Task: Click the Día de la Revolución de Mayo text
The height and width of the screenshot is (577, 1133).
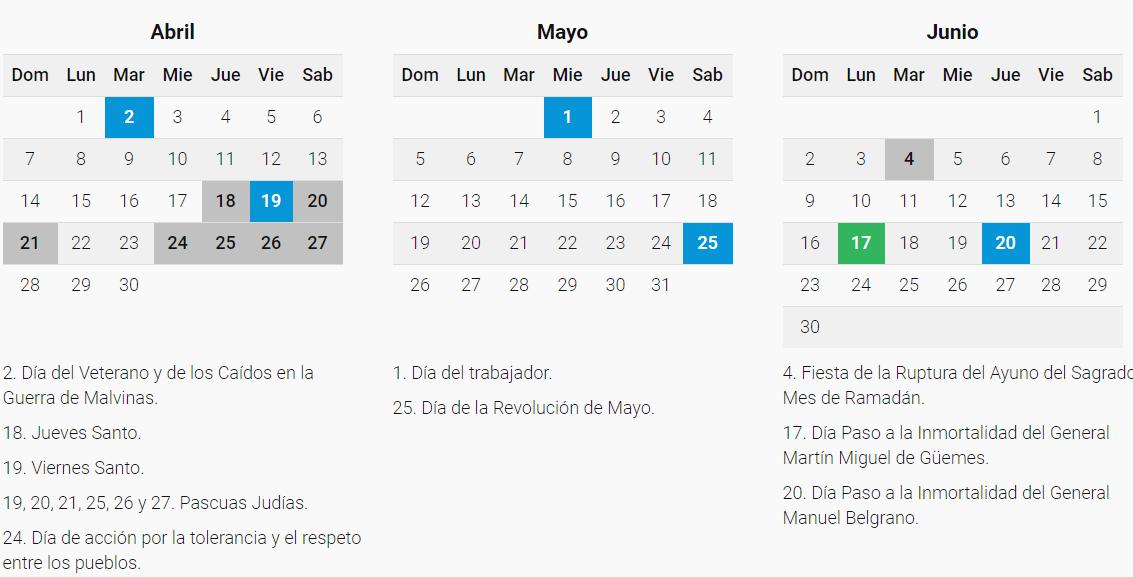Action: [523, 408]
